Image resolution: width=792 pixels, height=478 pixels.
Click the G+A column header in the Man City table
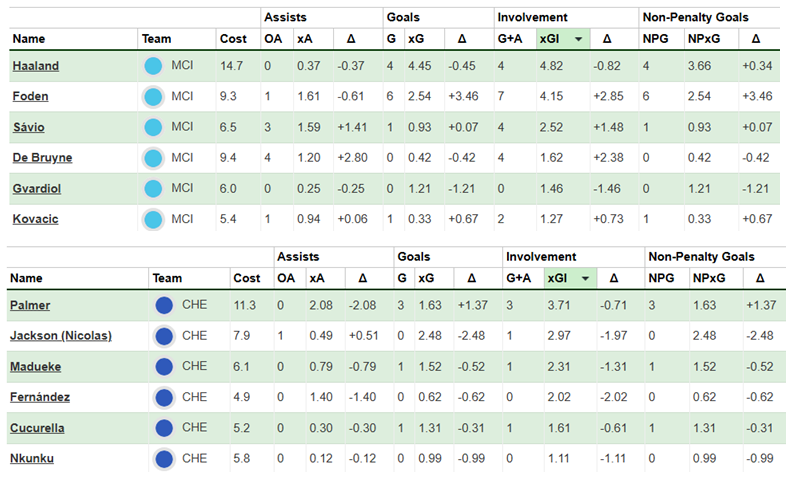(510, 39)
